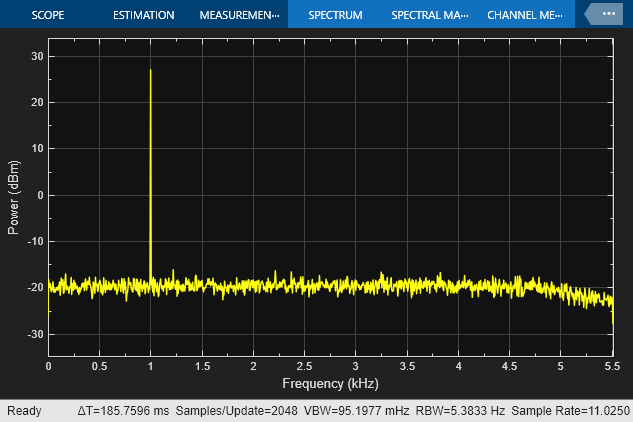Click the 5.5 tick on frequency axis
This screenshot has height=422, width=633.
(x=612, y=367)
